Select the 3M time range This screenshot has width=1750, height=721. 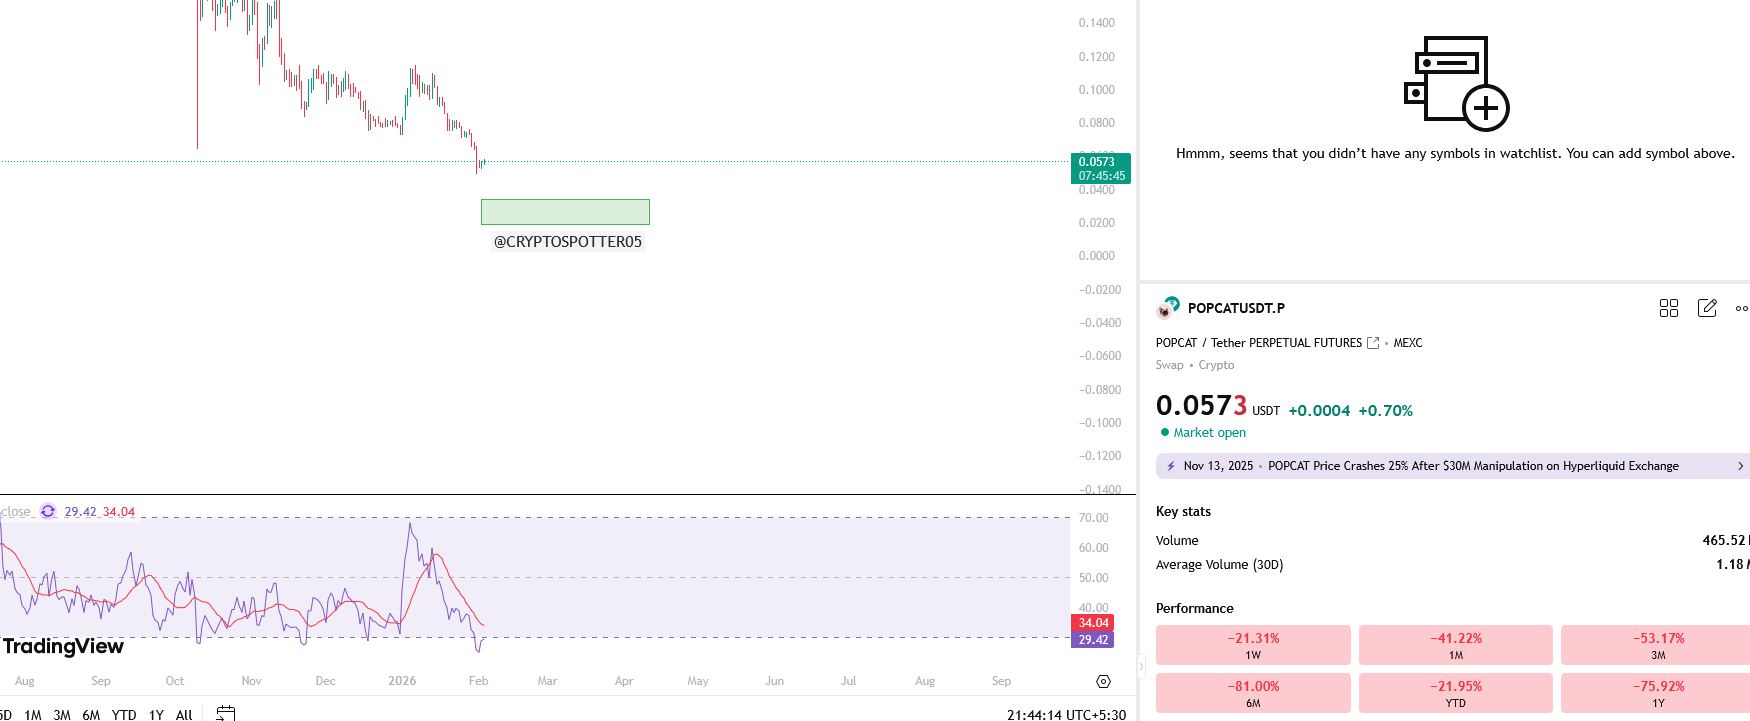point(62,714)
